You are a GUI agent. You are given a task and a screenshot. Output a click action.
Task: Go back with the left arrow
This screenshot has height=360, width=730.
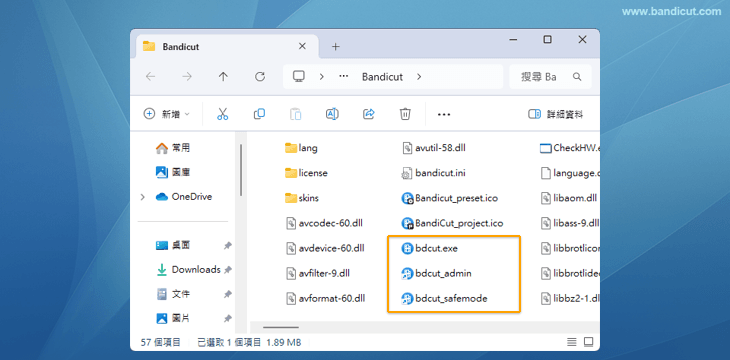pos(150,77)
